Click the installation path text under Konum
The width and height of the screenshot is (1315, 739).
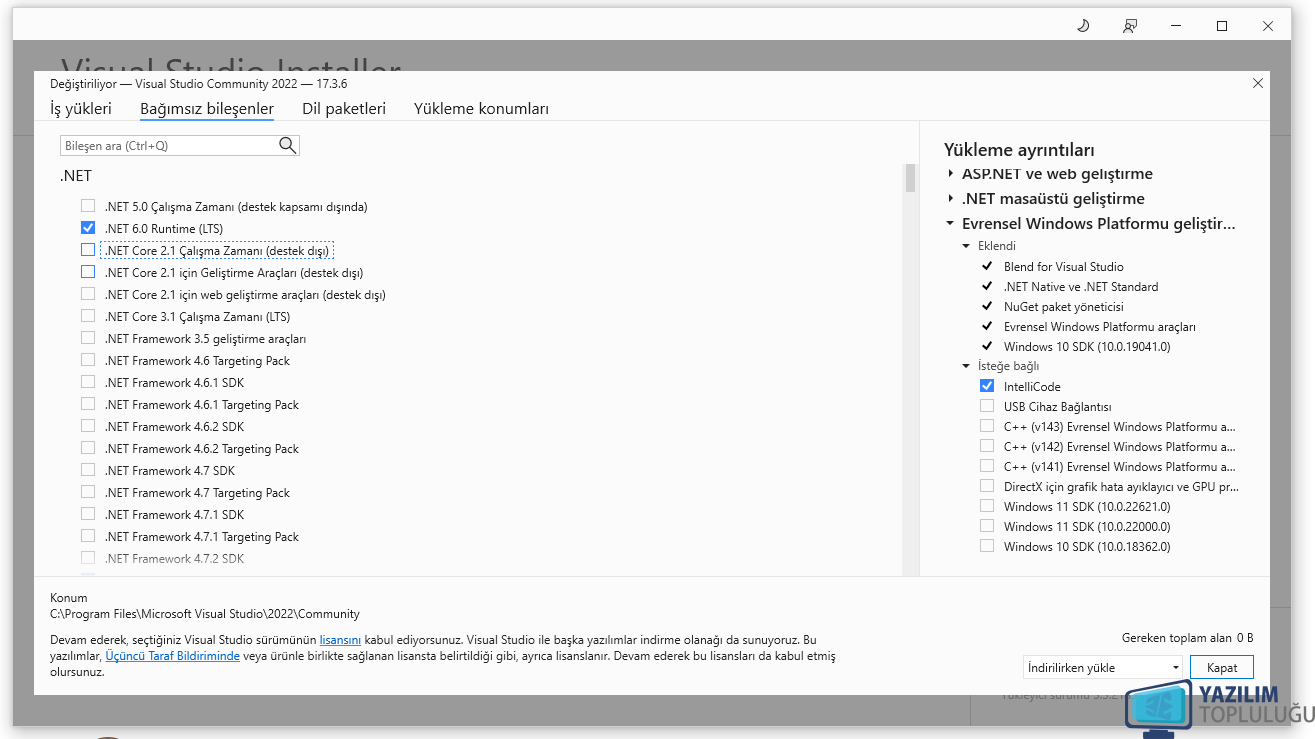205,614
